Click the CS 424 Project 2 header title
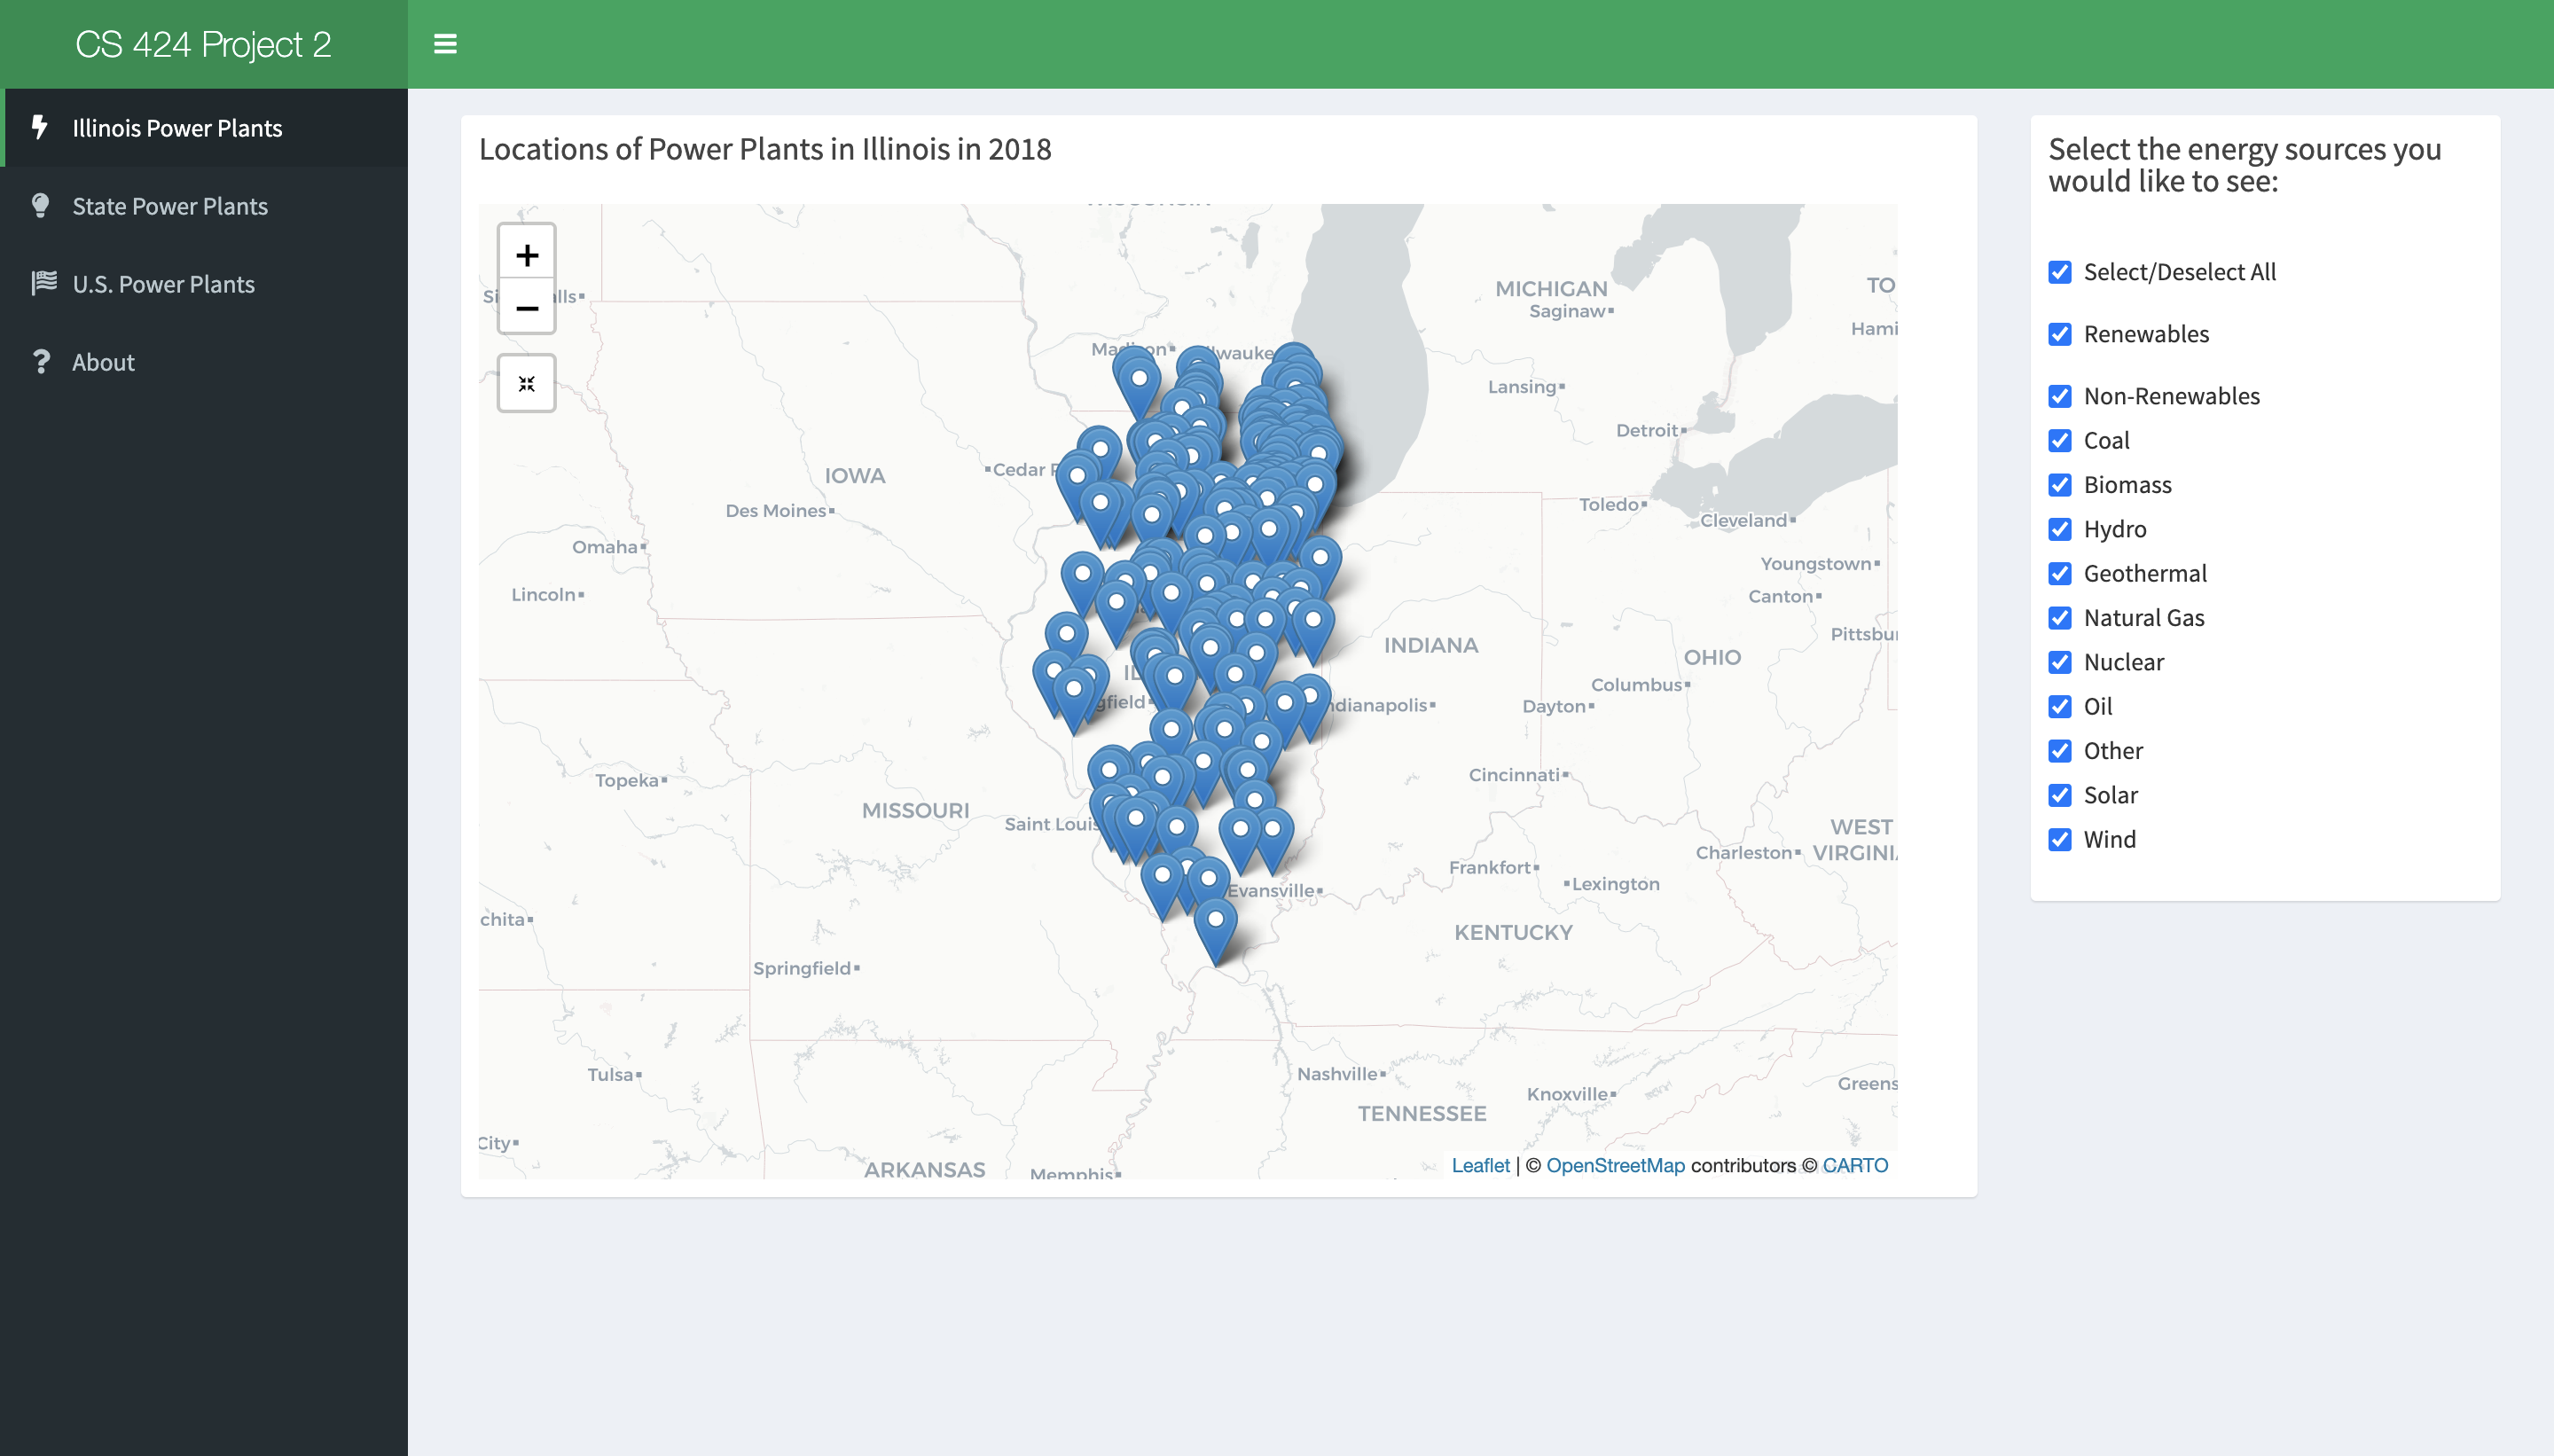Screen dimensions: 2554x1456 [x=203, y=44]
